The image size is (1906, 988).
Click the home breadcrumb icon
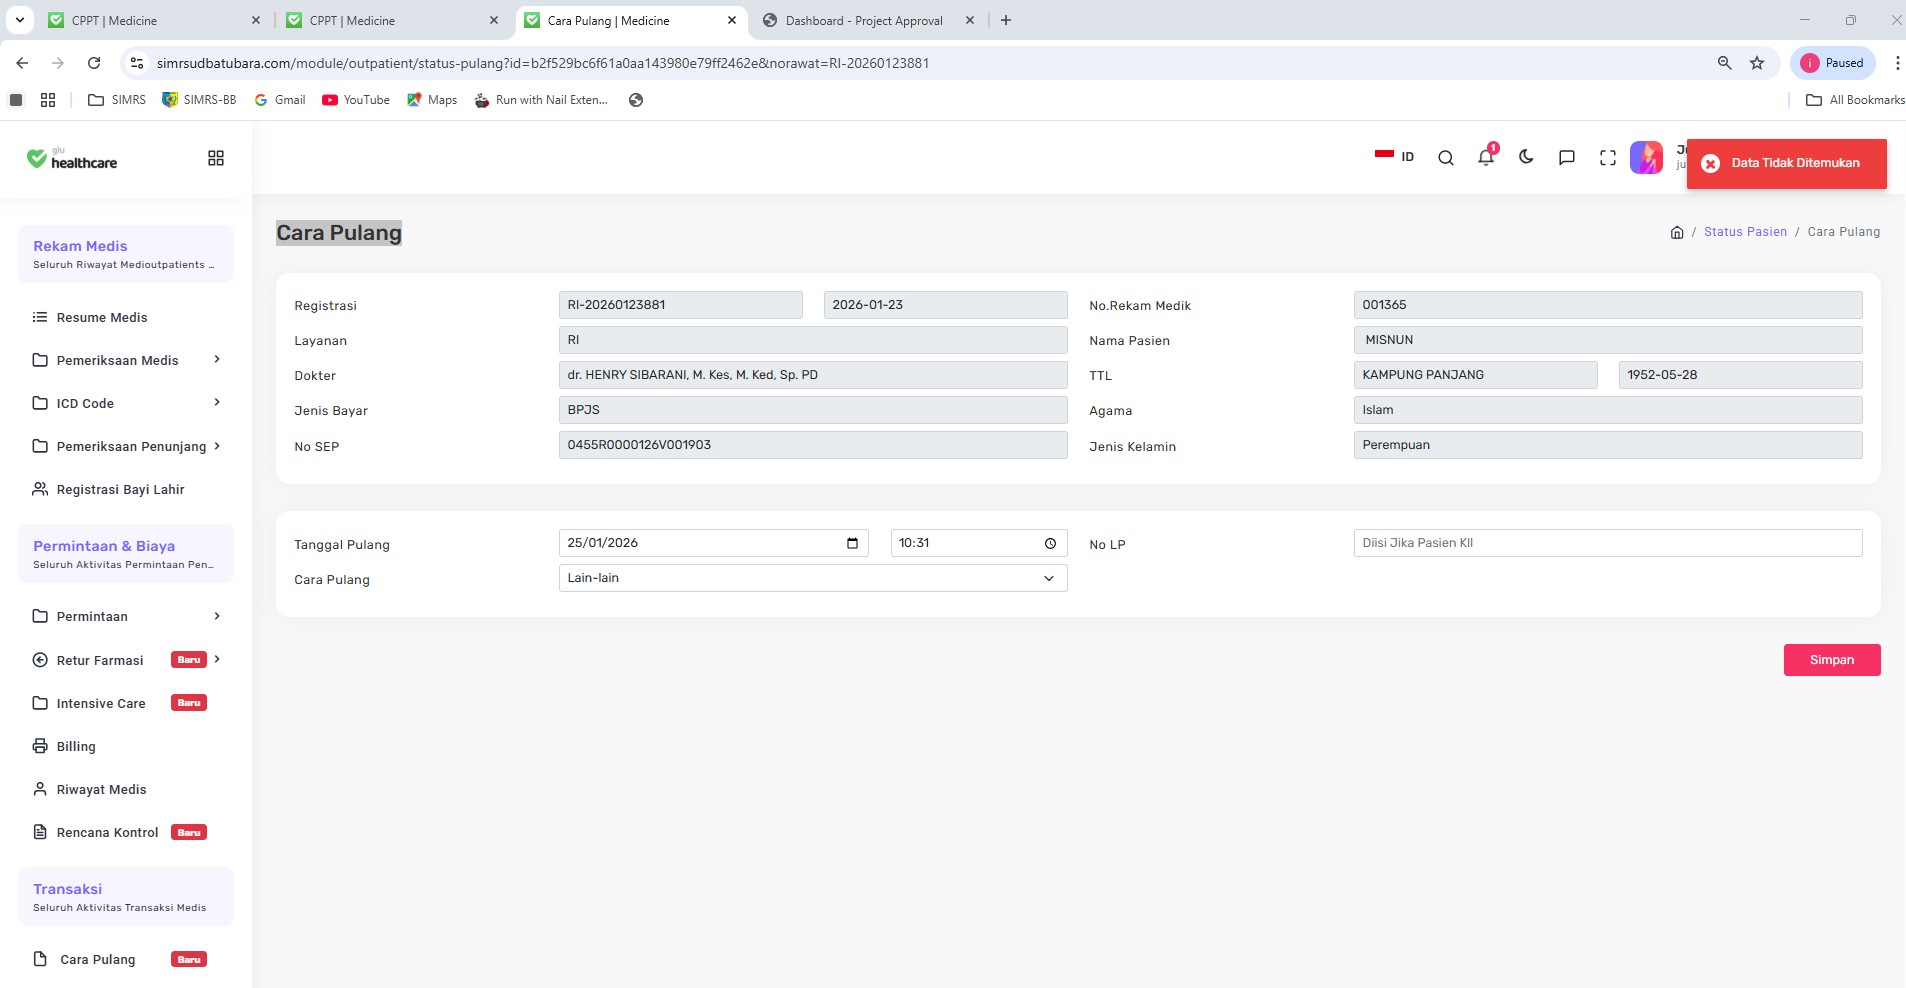tap(1677, 232)
